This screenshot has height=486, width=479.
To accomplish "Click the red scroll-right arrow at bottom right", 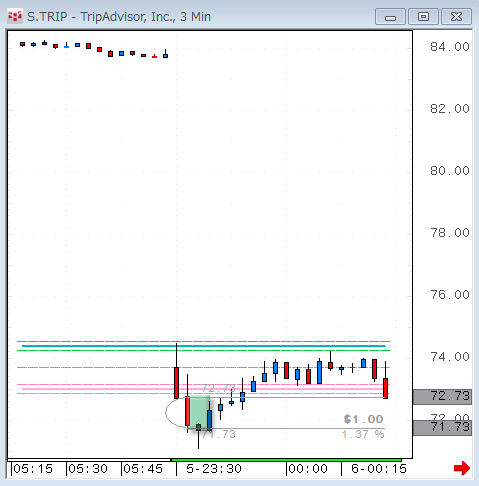I will (462, 468).
